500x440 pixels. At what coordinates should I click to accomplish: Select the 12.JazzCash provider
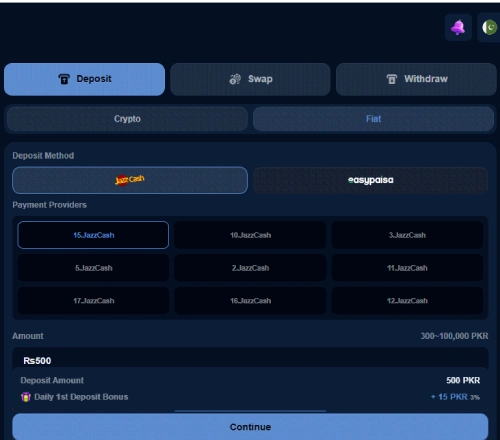pyautogui.click(x=407, y=301)
